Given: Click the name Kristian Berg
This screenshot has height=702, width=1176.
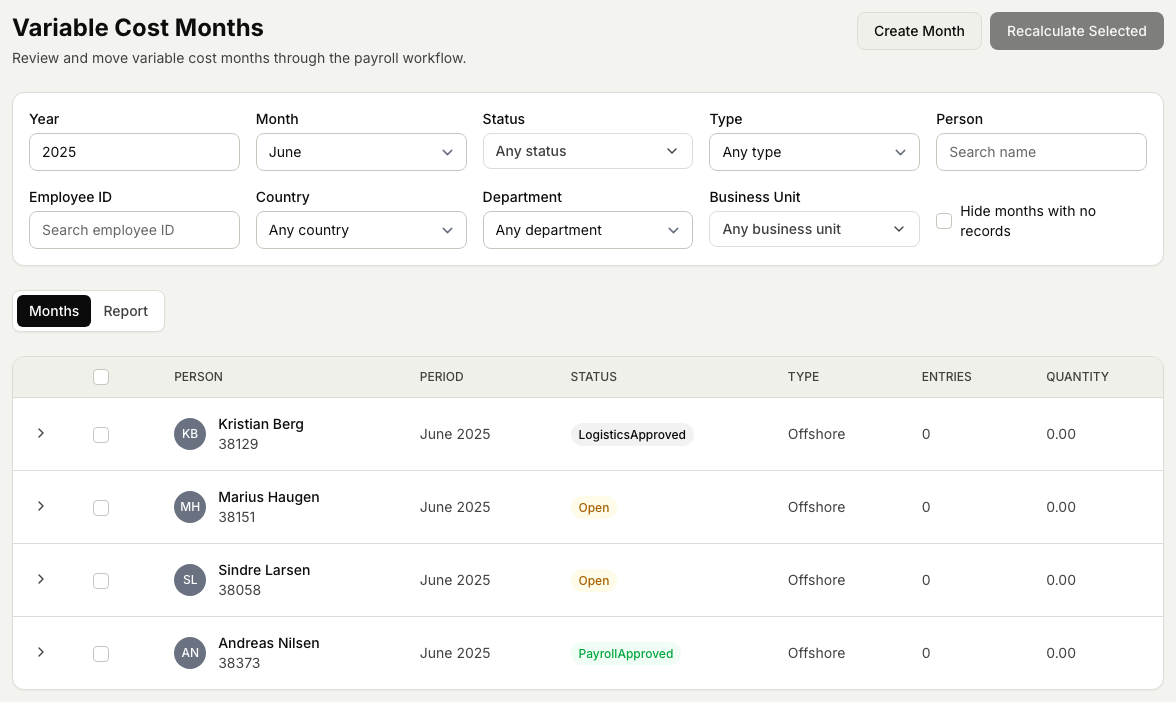Looking at the screenshot, I should 261,424.
